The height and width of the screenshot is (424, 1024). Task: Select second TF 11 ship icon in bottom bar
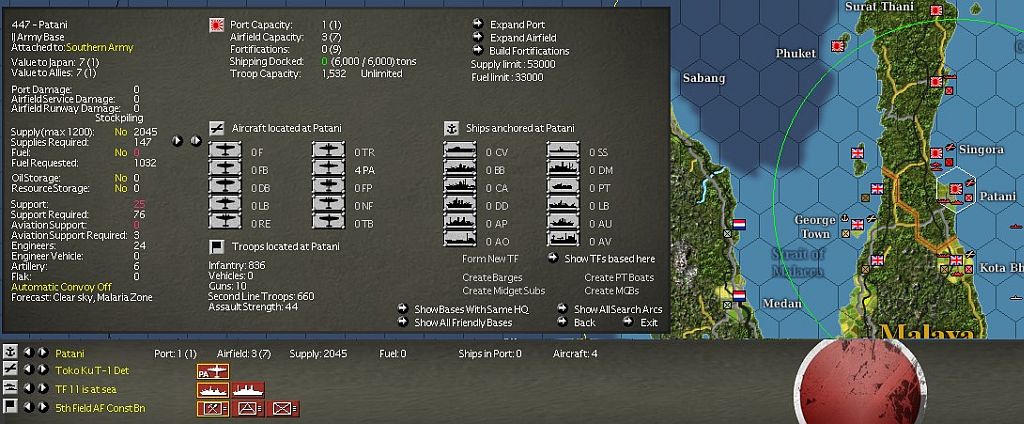pyautogui.click(x=248, y=390)
